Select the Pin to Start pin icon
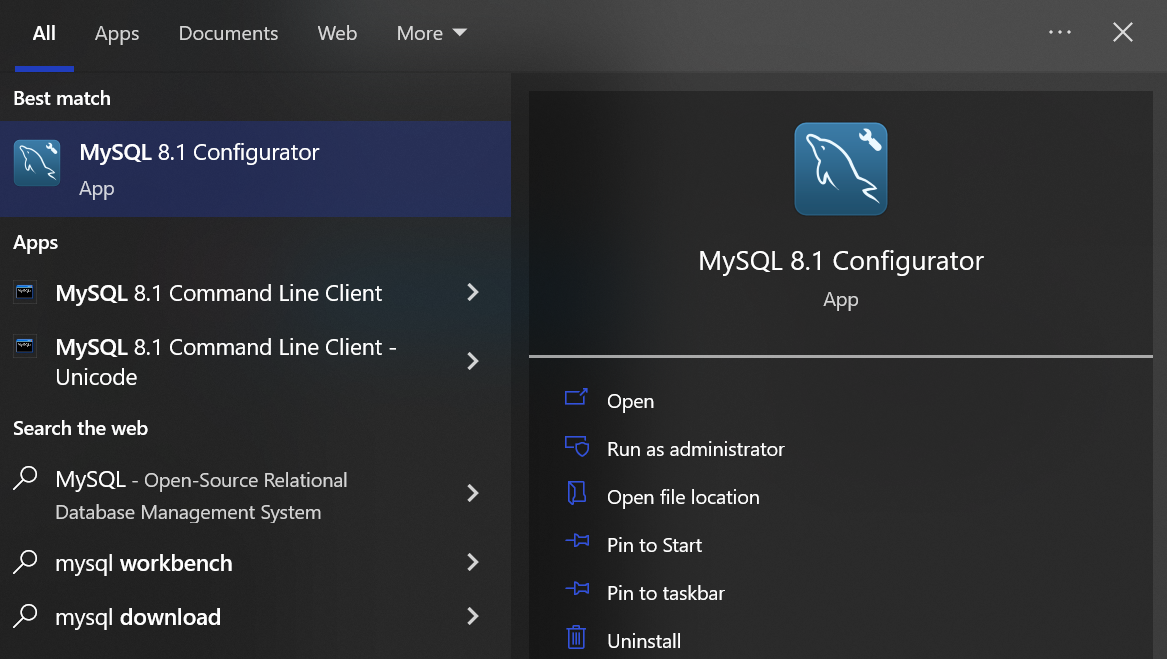This screenshot has height=659, width=1167. point(576,543)
